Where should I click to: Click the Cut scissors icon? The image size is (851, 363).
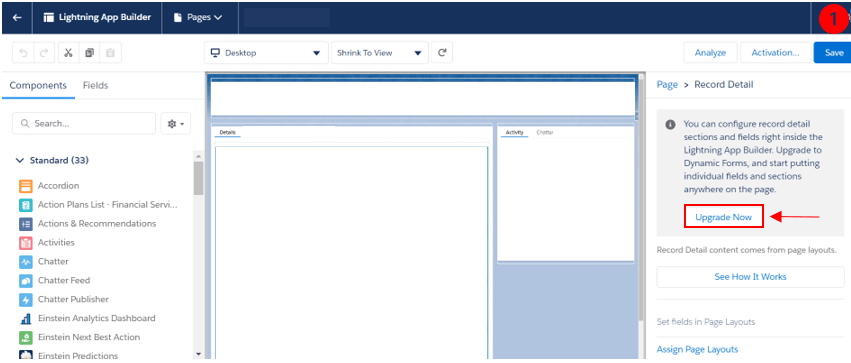[68, 53]
